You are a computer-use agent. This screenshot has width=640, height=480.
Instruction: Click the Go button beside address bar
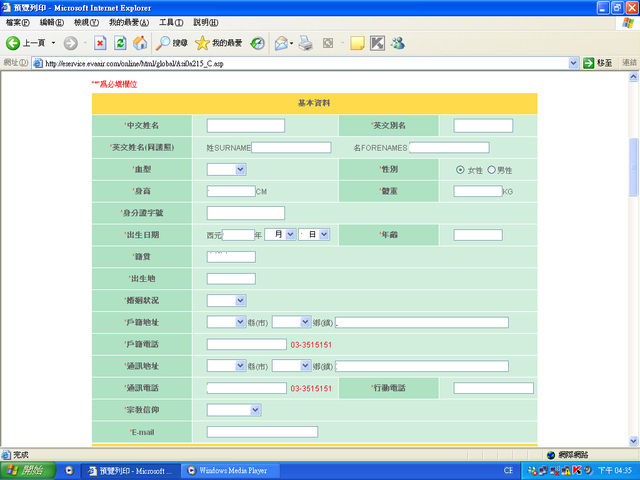(598, 63)
